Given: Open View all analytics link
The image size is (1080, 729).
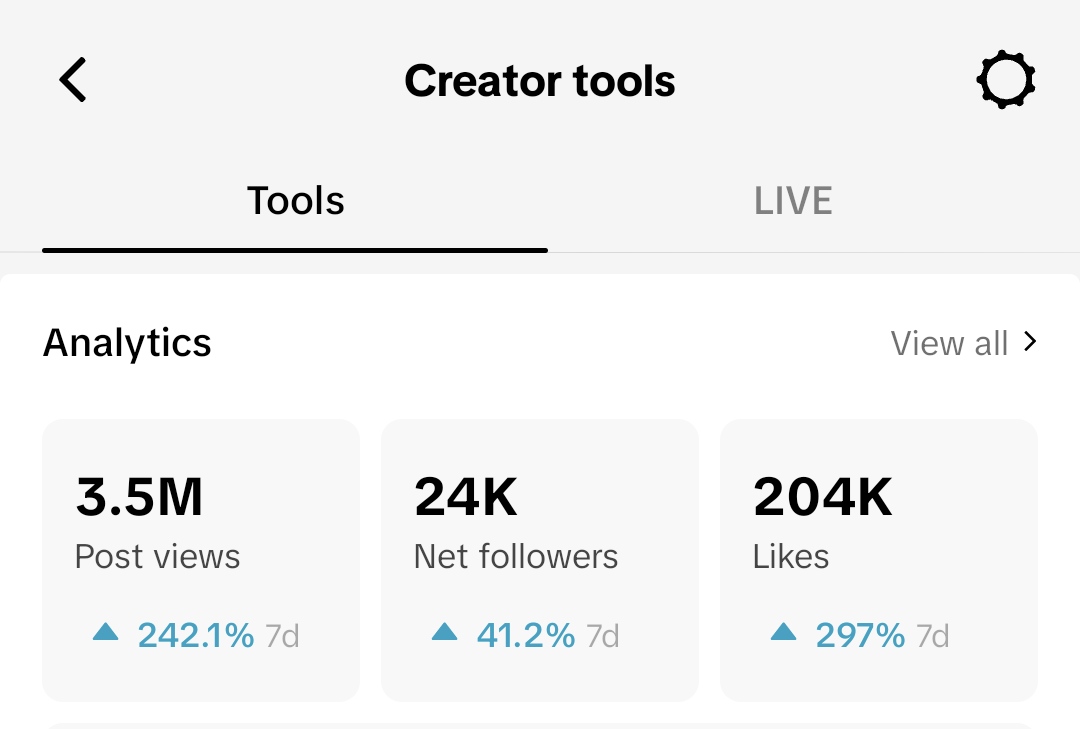Looking at the screenshot, I should point(949,344).
